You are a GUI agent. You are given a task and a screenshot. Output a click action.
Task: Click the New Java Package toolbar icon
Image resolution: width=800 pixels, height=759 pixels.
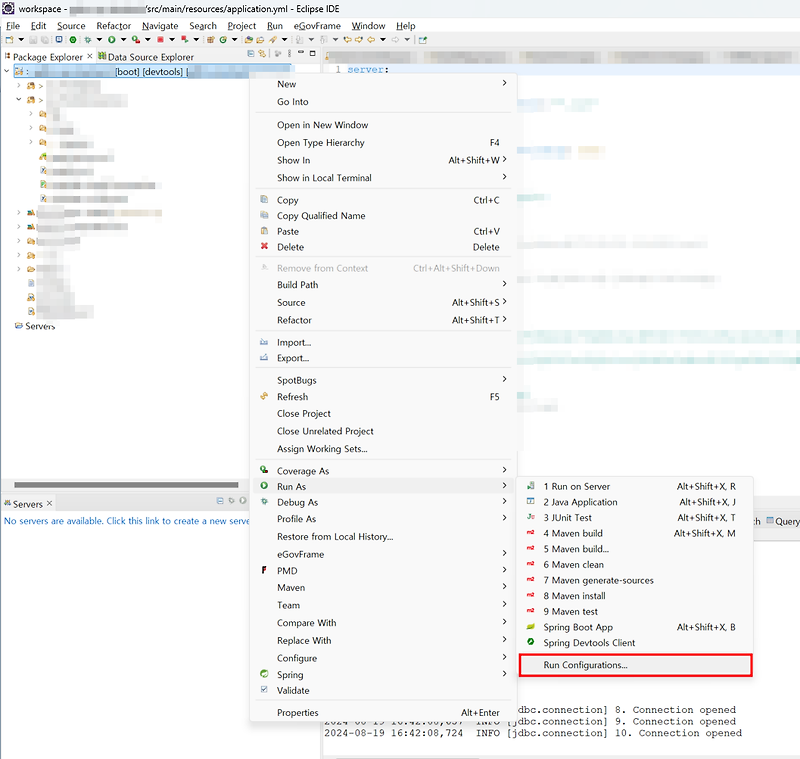point(210,40)
